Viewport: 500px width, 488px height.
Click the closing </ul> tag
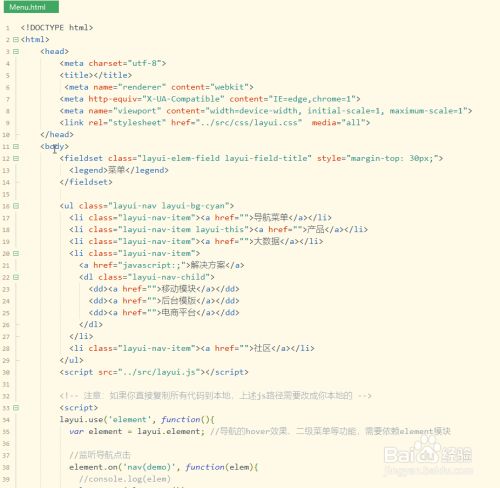(71, 360)
